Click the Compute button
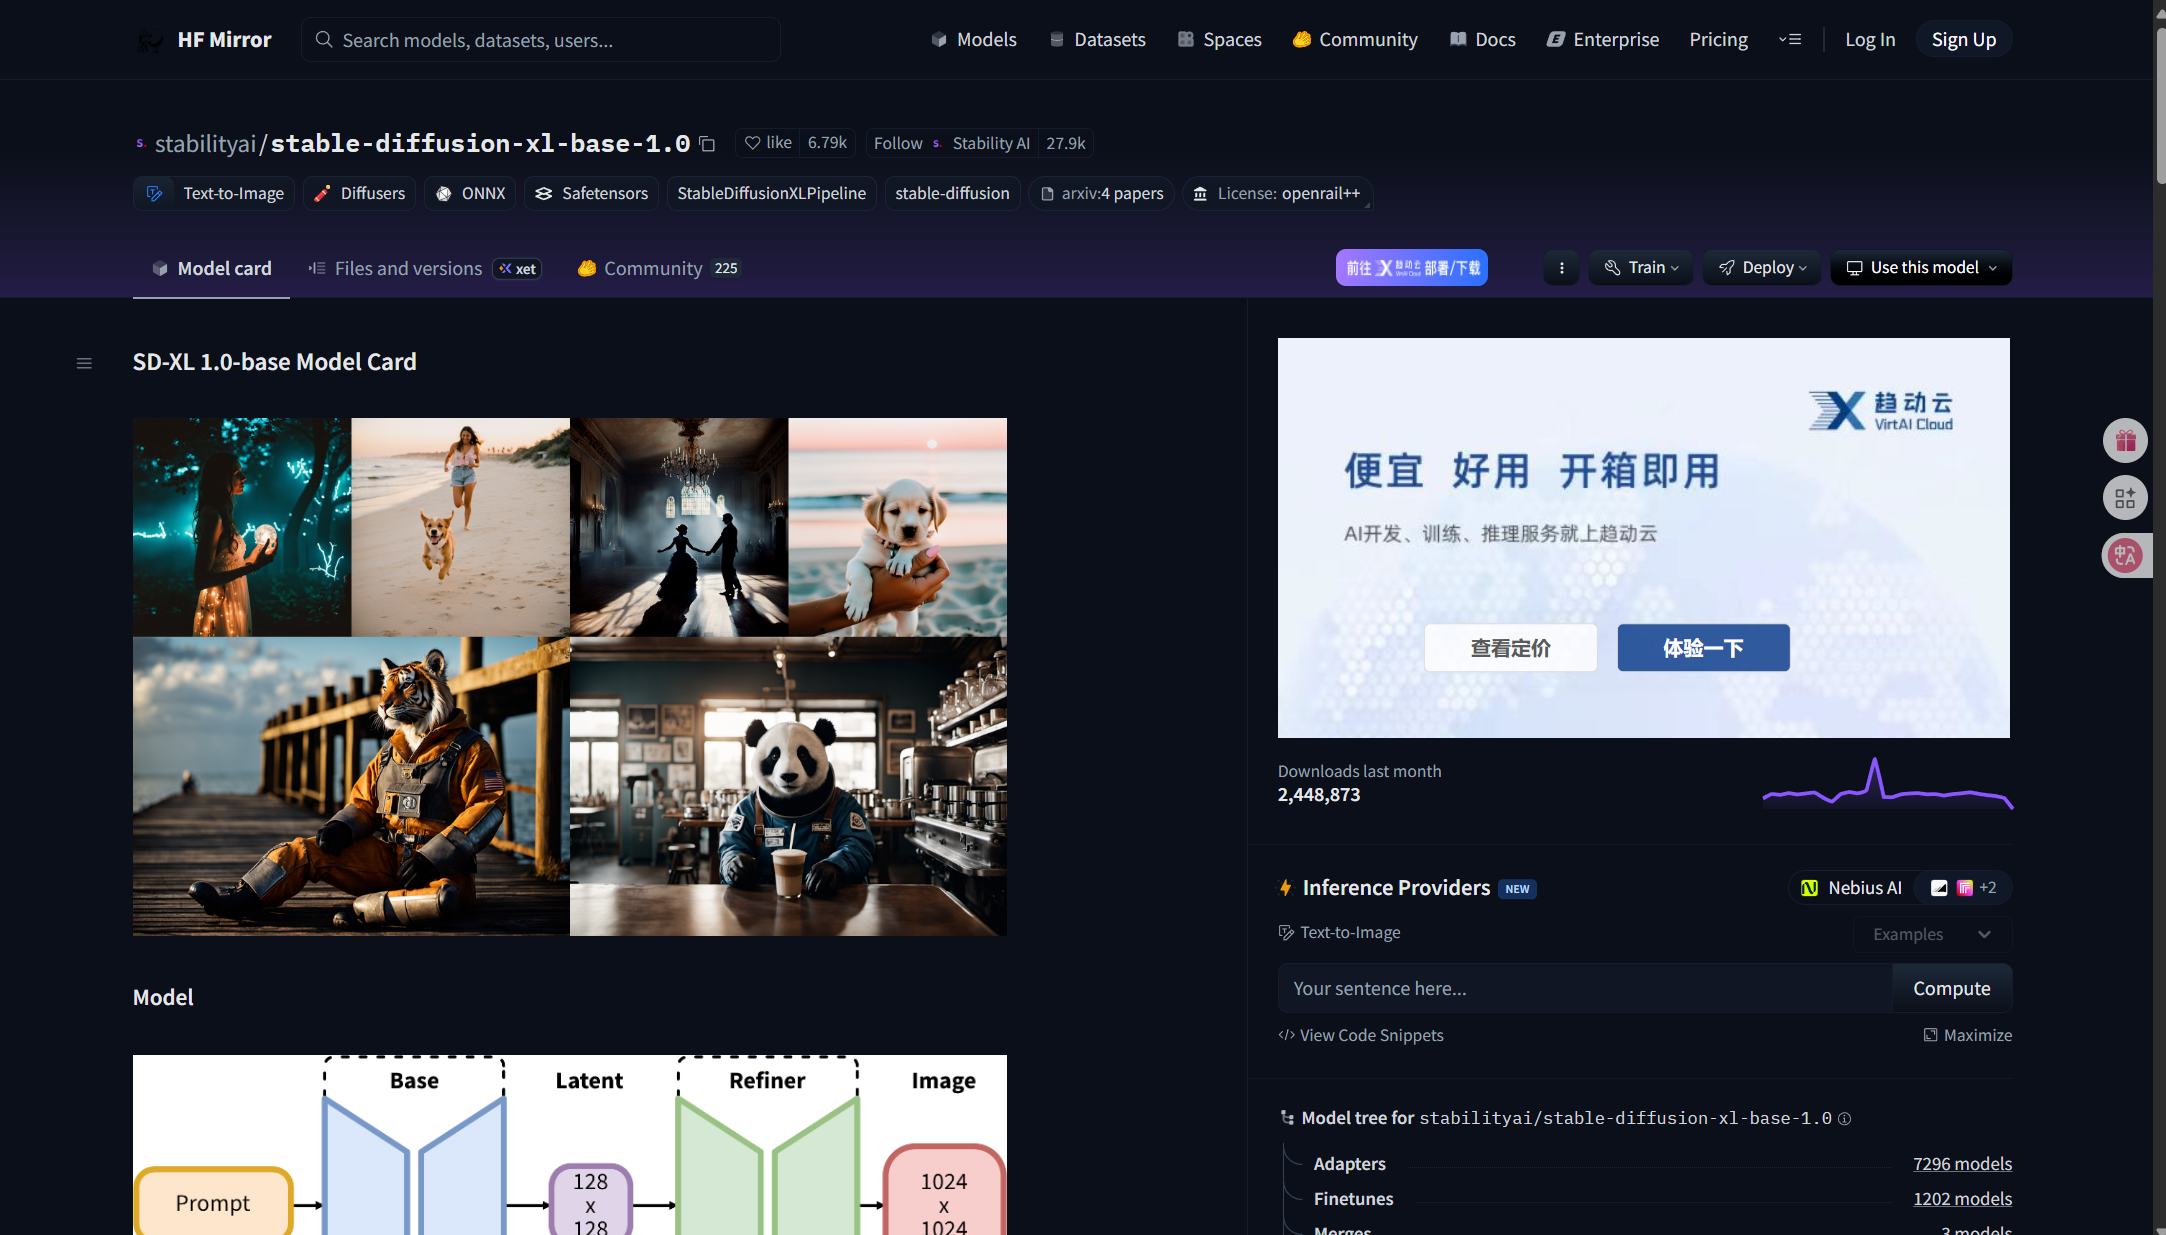This screenshot has width=2166, height=1235. pyautogui.click(x=1951, y=989)
